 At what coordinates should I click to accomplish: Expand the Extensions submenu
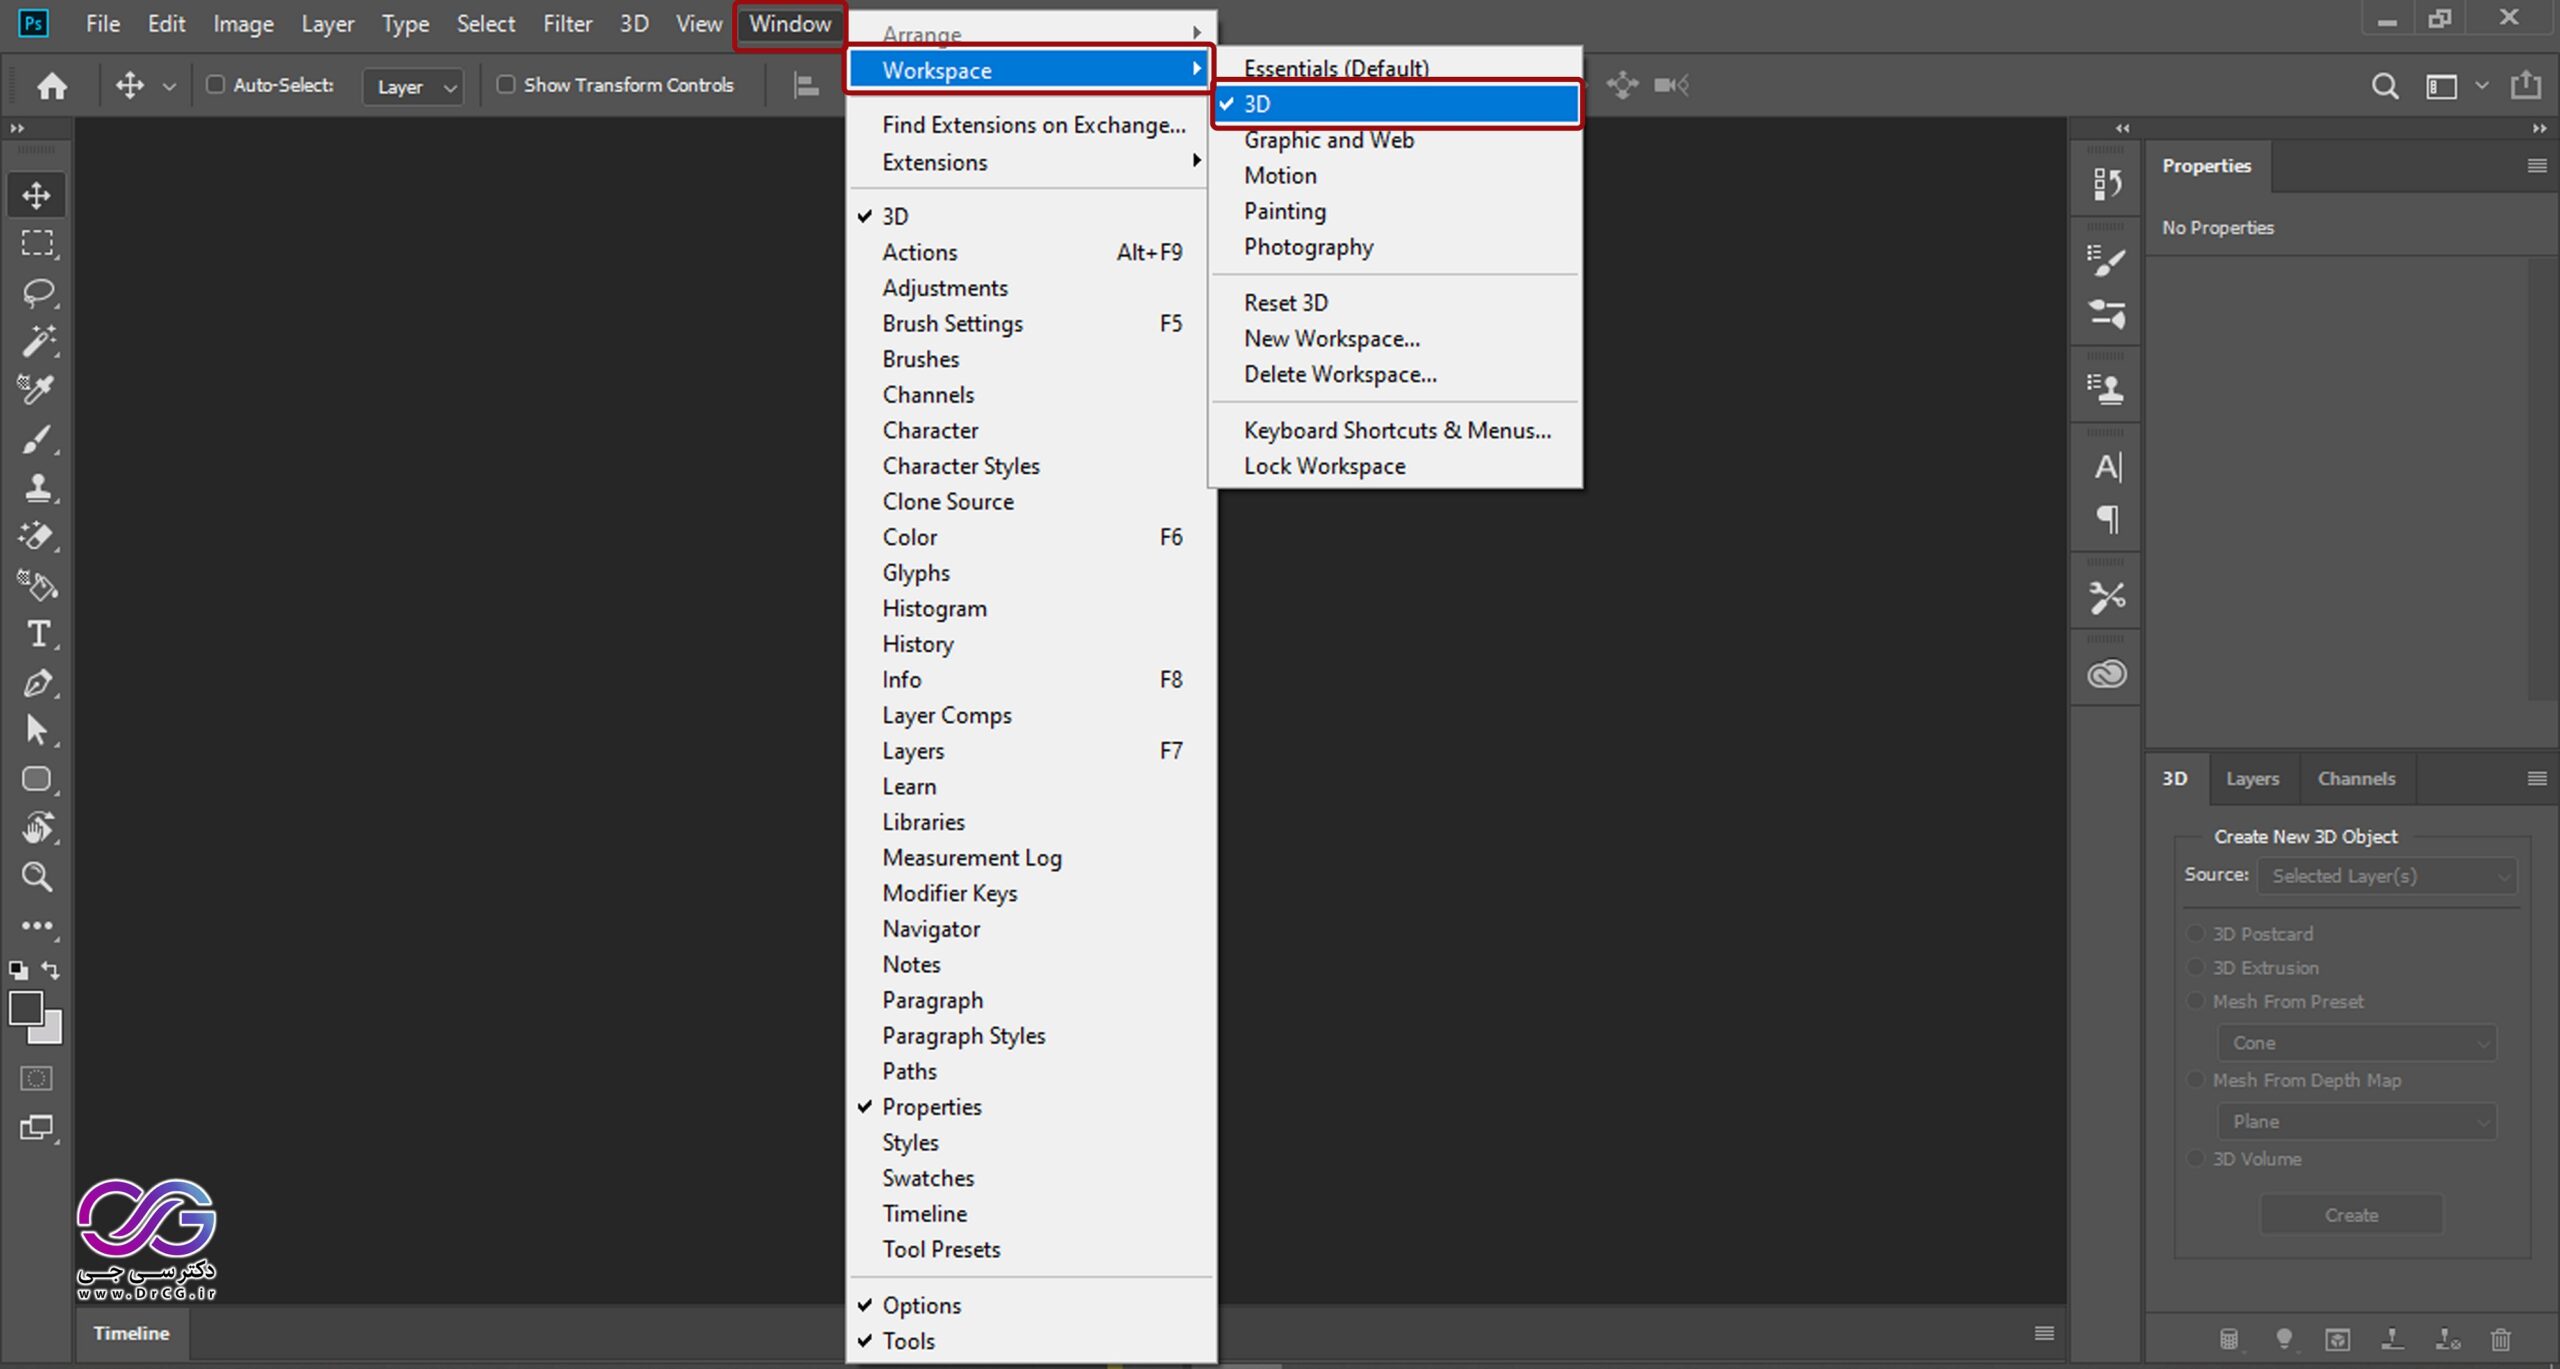[1030, 162]
